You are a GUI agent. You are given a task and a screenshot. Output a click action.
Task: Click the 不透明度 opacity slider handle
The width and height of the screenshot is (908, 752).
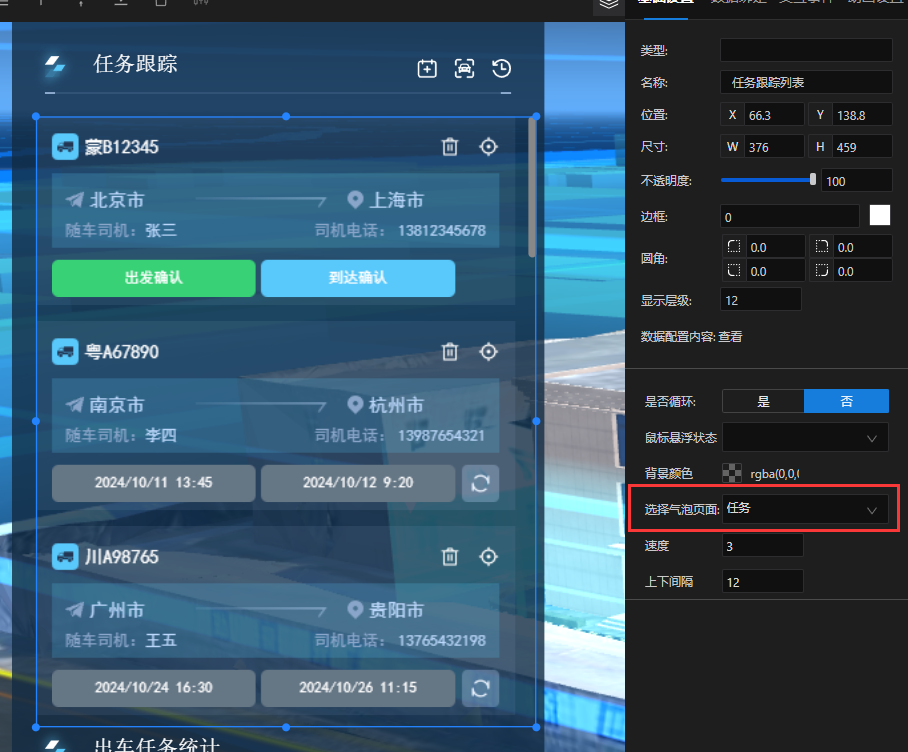pyautogui.click(x=813, y=180)
